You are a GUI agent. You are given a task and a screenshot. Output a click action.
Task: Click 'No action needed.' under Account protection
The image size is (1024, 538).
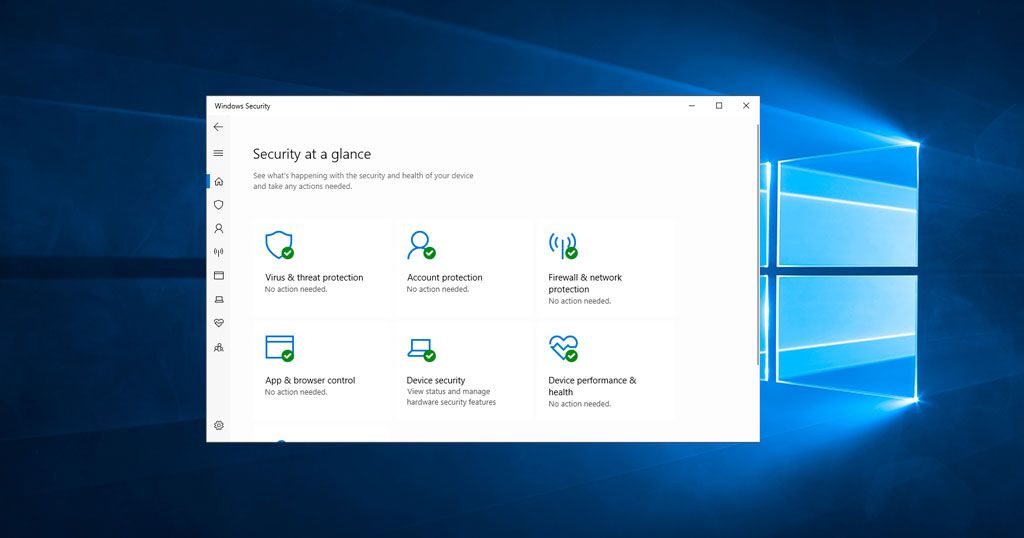click(x=438, y=289)
